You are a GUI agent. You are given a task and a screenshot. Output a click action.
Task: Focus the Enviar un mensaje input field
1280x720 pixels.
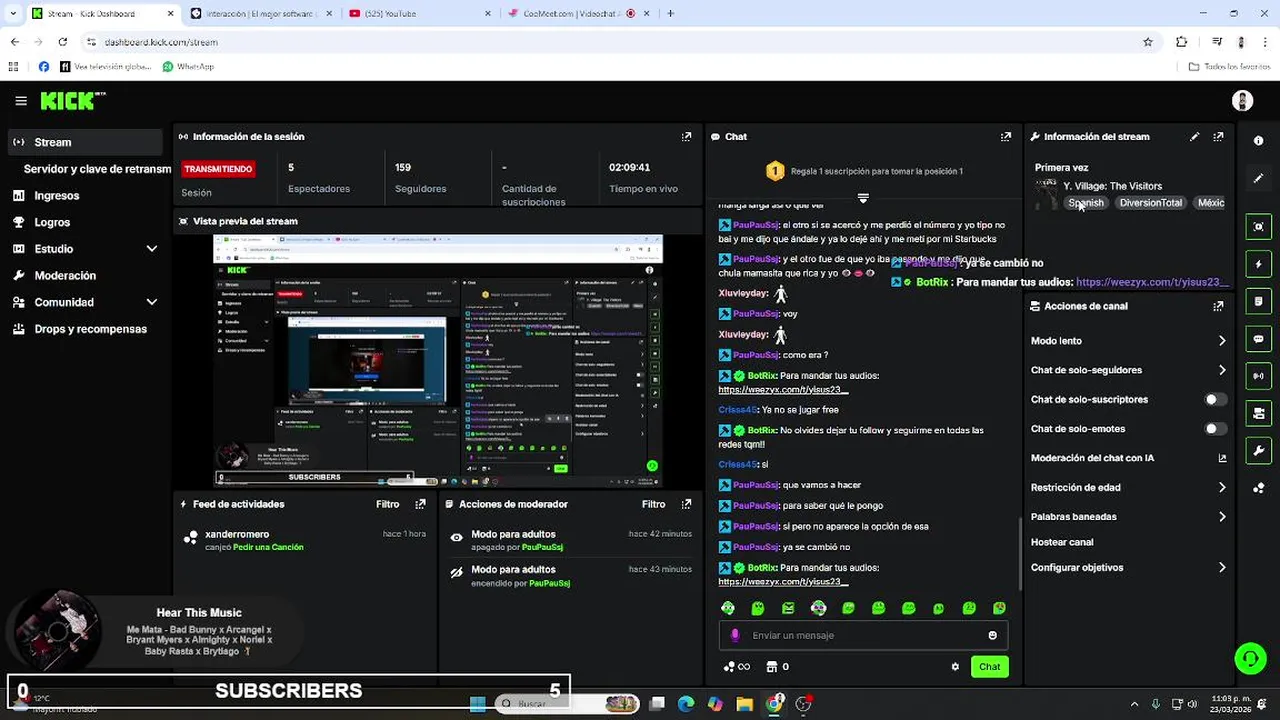(863, 635)
